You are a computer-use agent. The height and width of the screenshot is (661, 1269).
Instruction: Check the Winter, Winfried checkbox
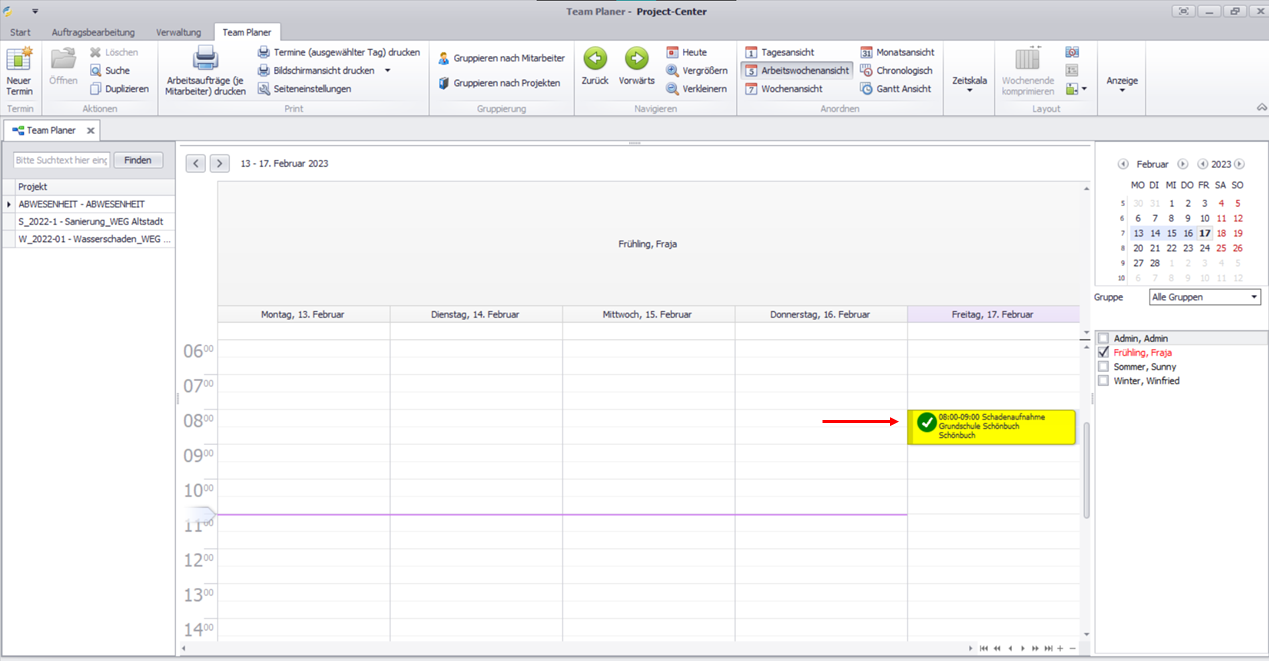tap(1103, 381)
